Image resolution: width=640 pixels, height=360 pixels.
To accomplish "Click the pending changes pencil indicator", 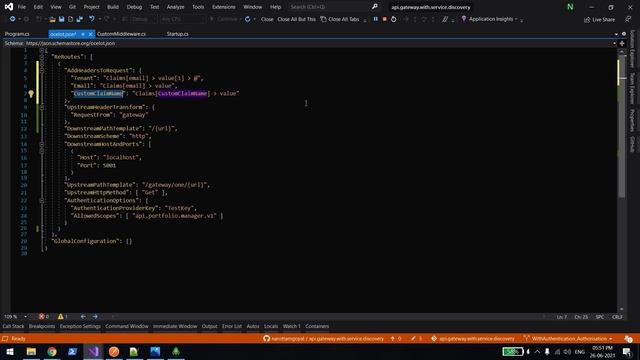I will pyautogui.click(x=416, y=339).
